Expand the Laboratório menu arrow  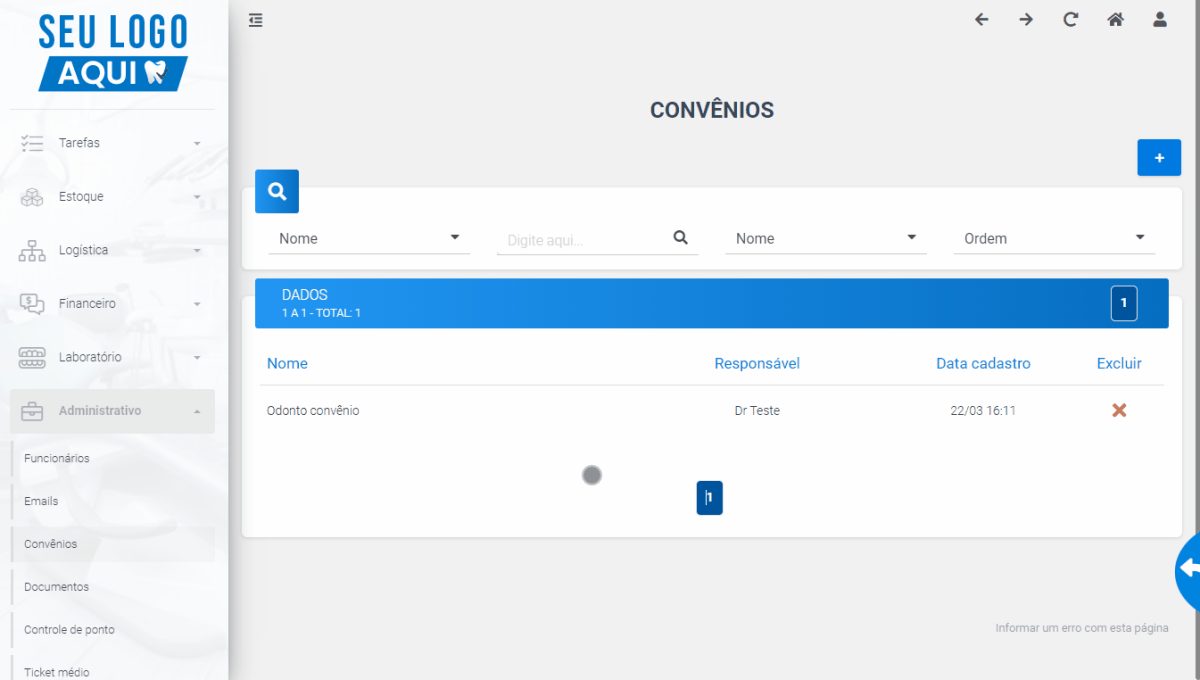pyautogui.click(x=197, y=358)
